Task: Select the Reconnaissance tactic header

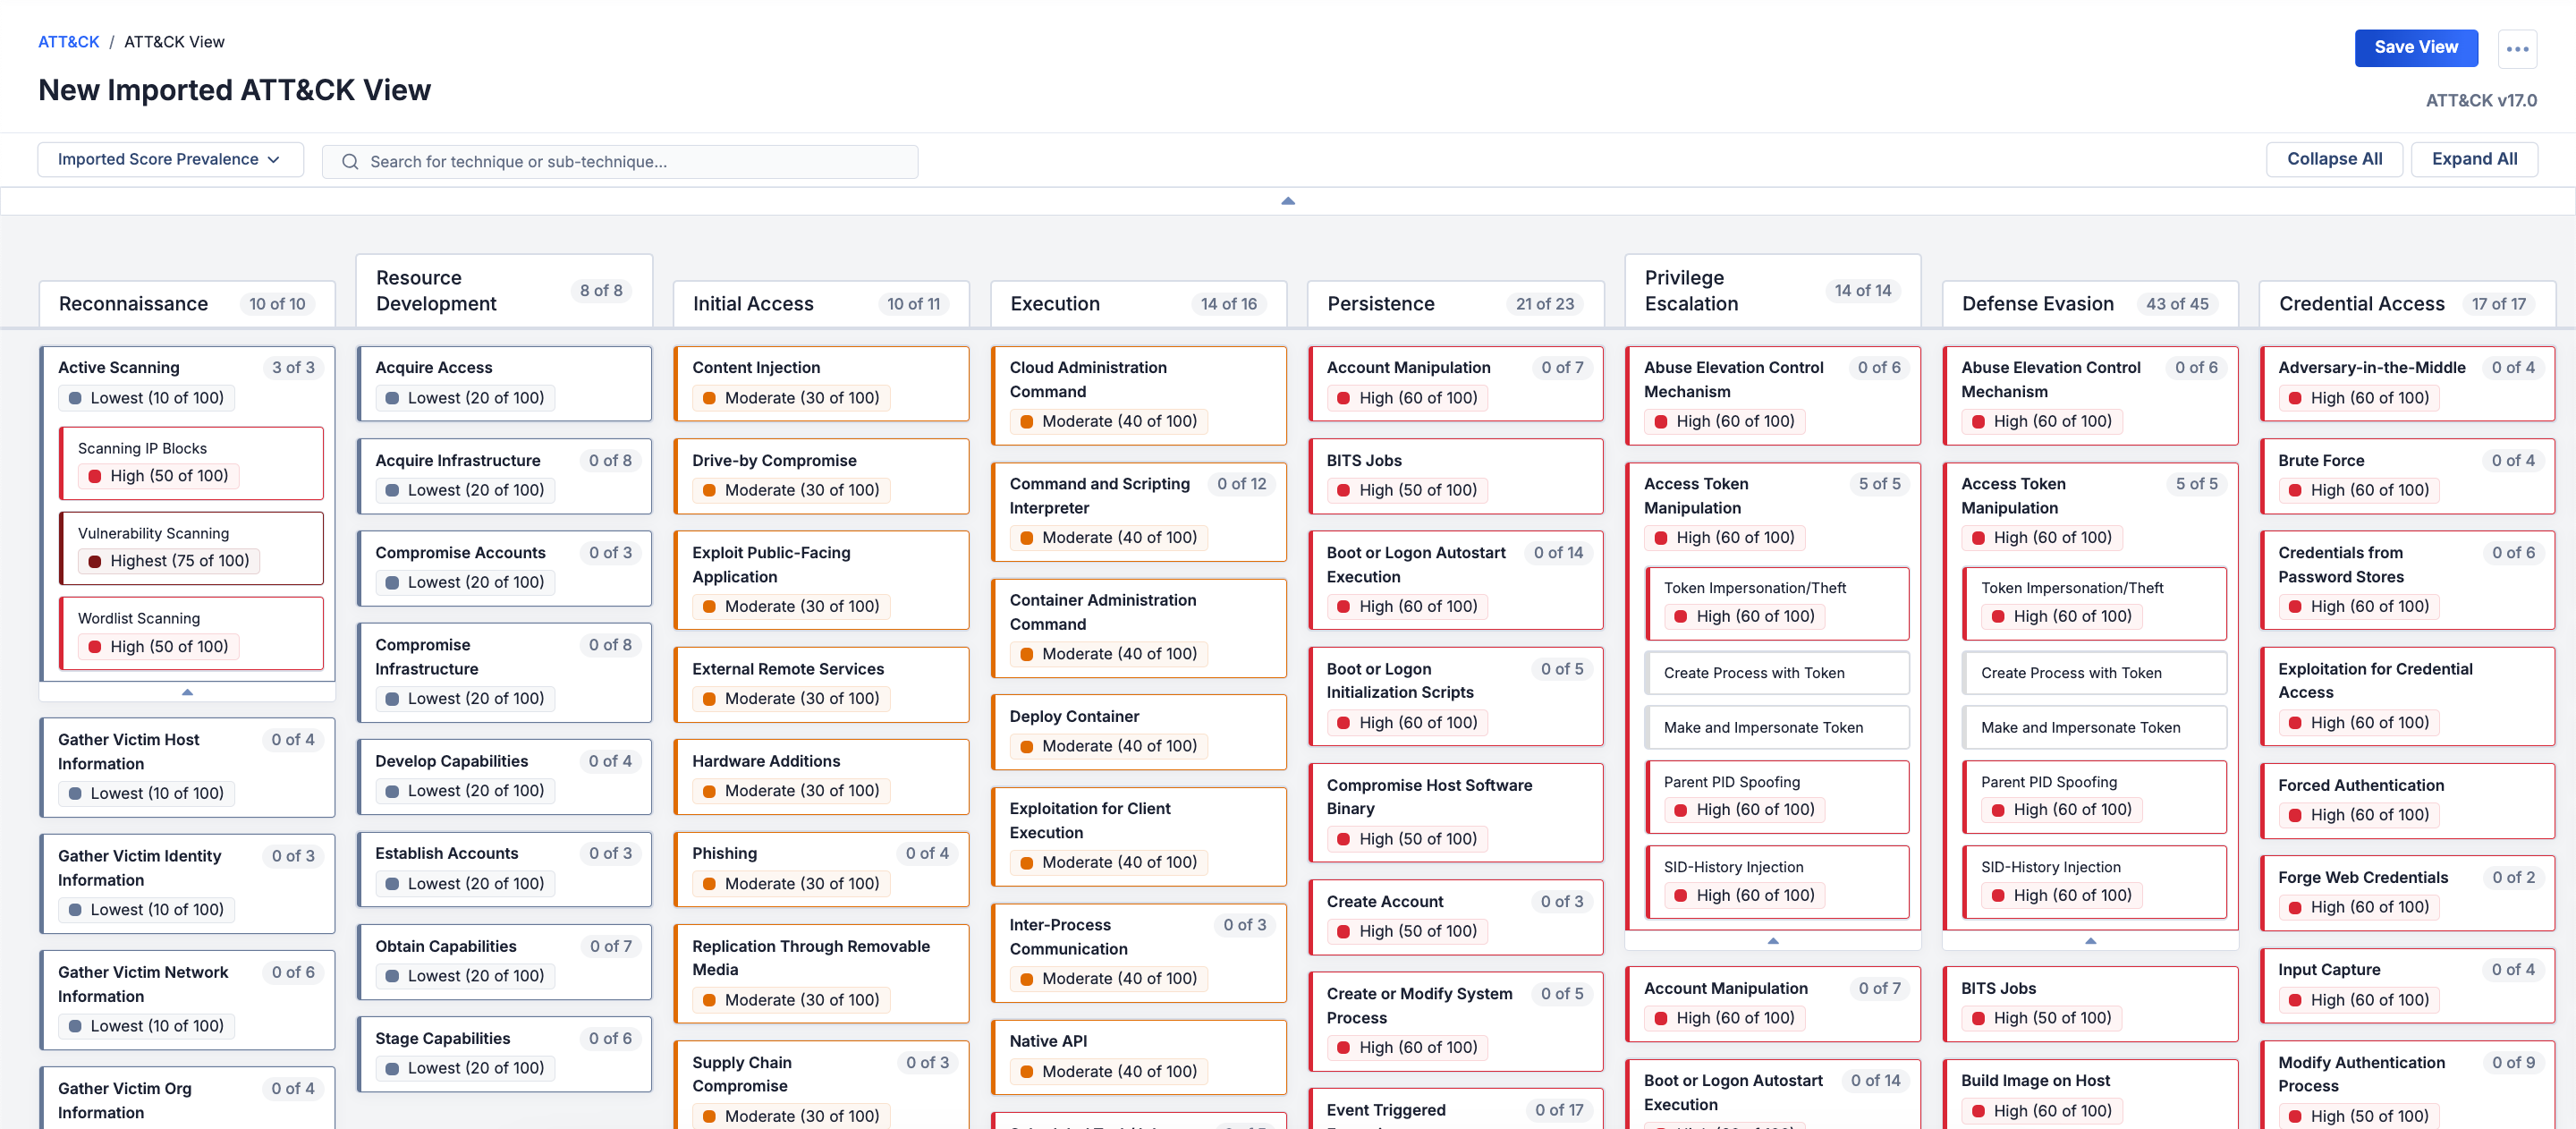Action: click(133, 304)
